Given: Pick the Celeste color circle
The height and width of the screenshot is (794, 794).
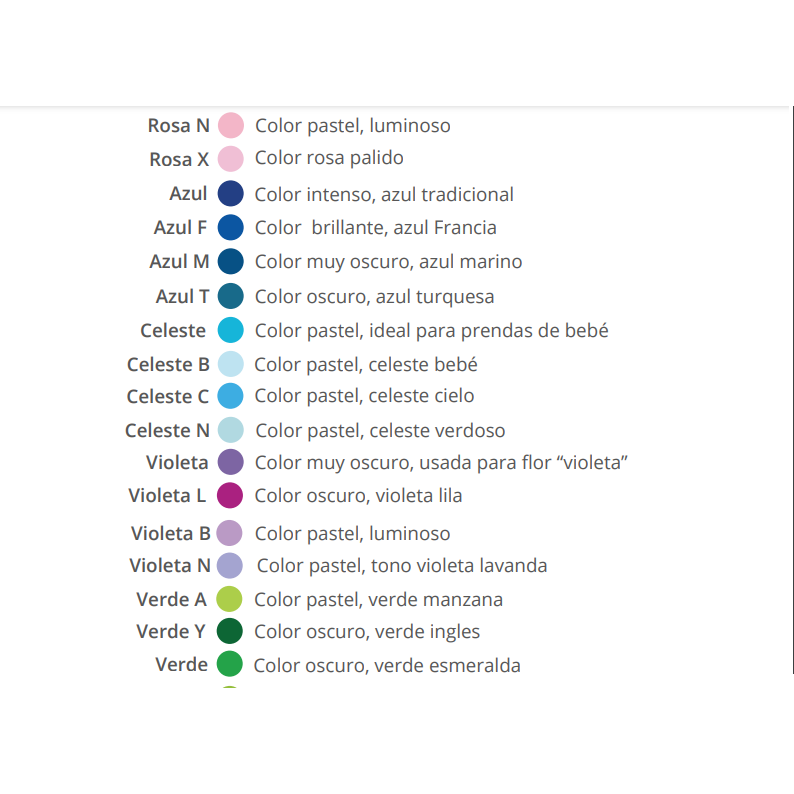Looking at the screenshot, I should click(231, 330).
